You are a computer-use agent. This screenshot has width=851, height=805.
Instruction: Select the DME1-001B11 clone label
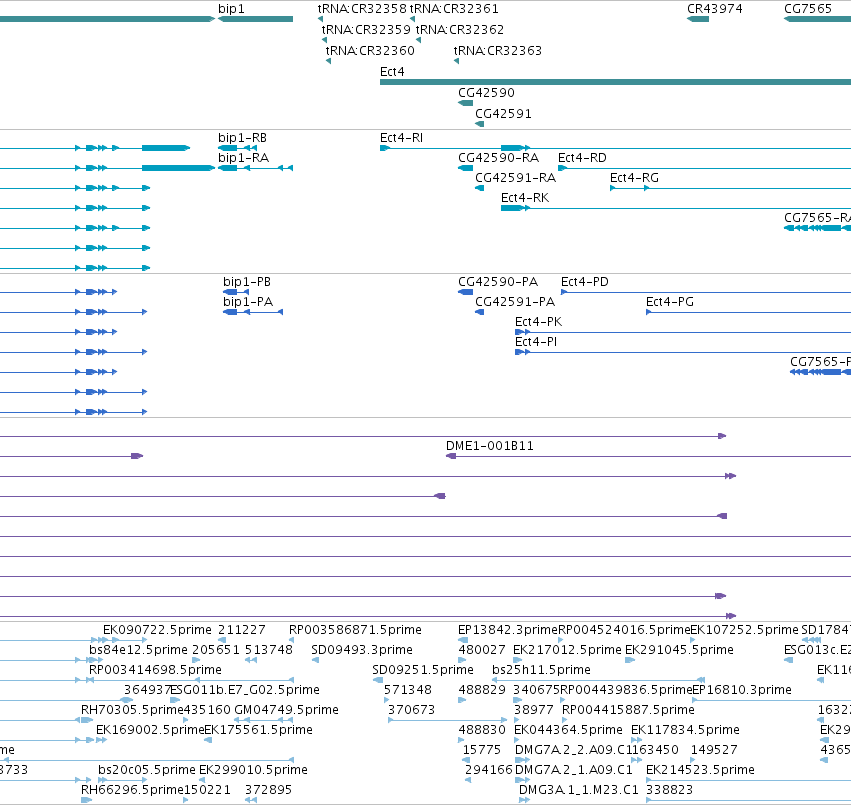(490, 446)
